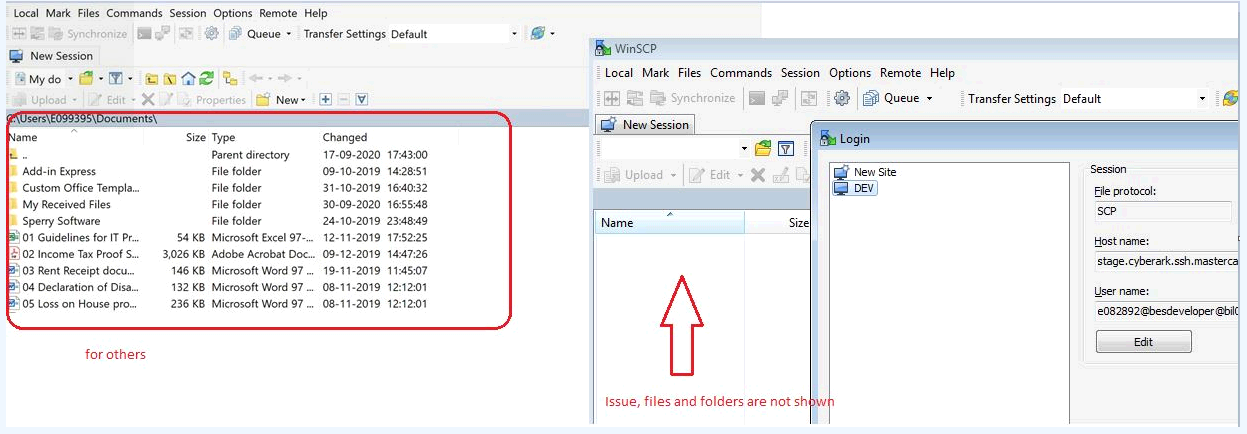
Task: Click the Host name input field
Action: (x=1164, y=262)
